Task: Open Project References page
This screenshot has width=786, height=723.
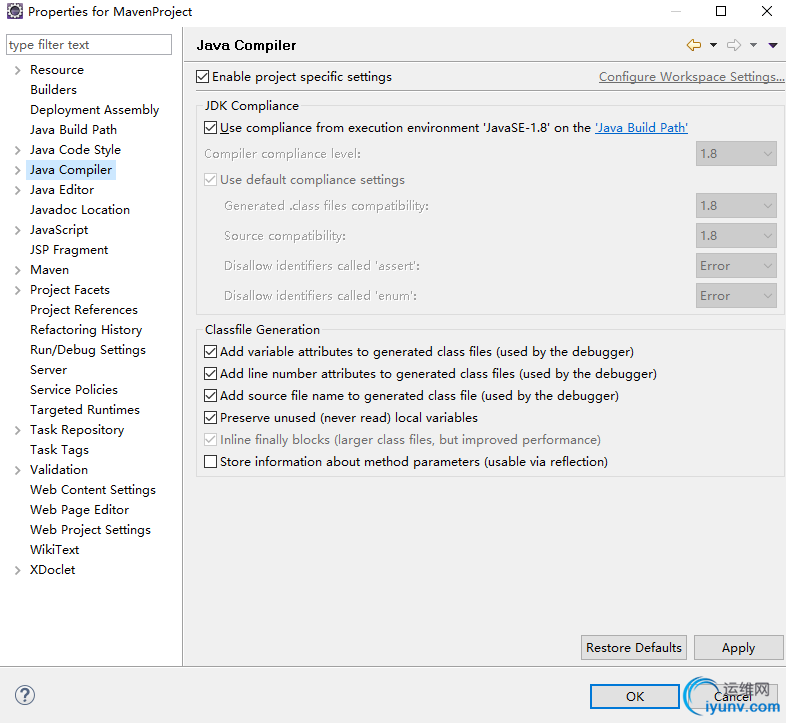Action: click(x=84, y=310)
